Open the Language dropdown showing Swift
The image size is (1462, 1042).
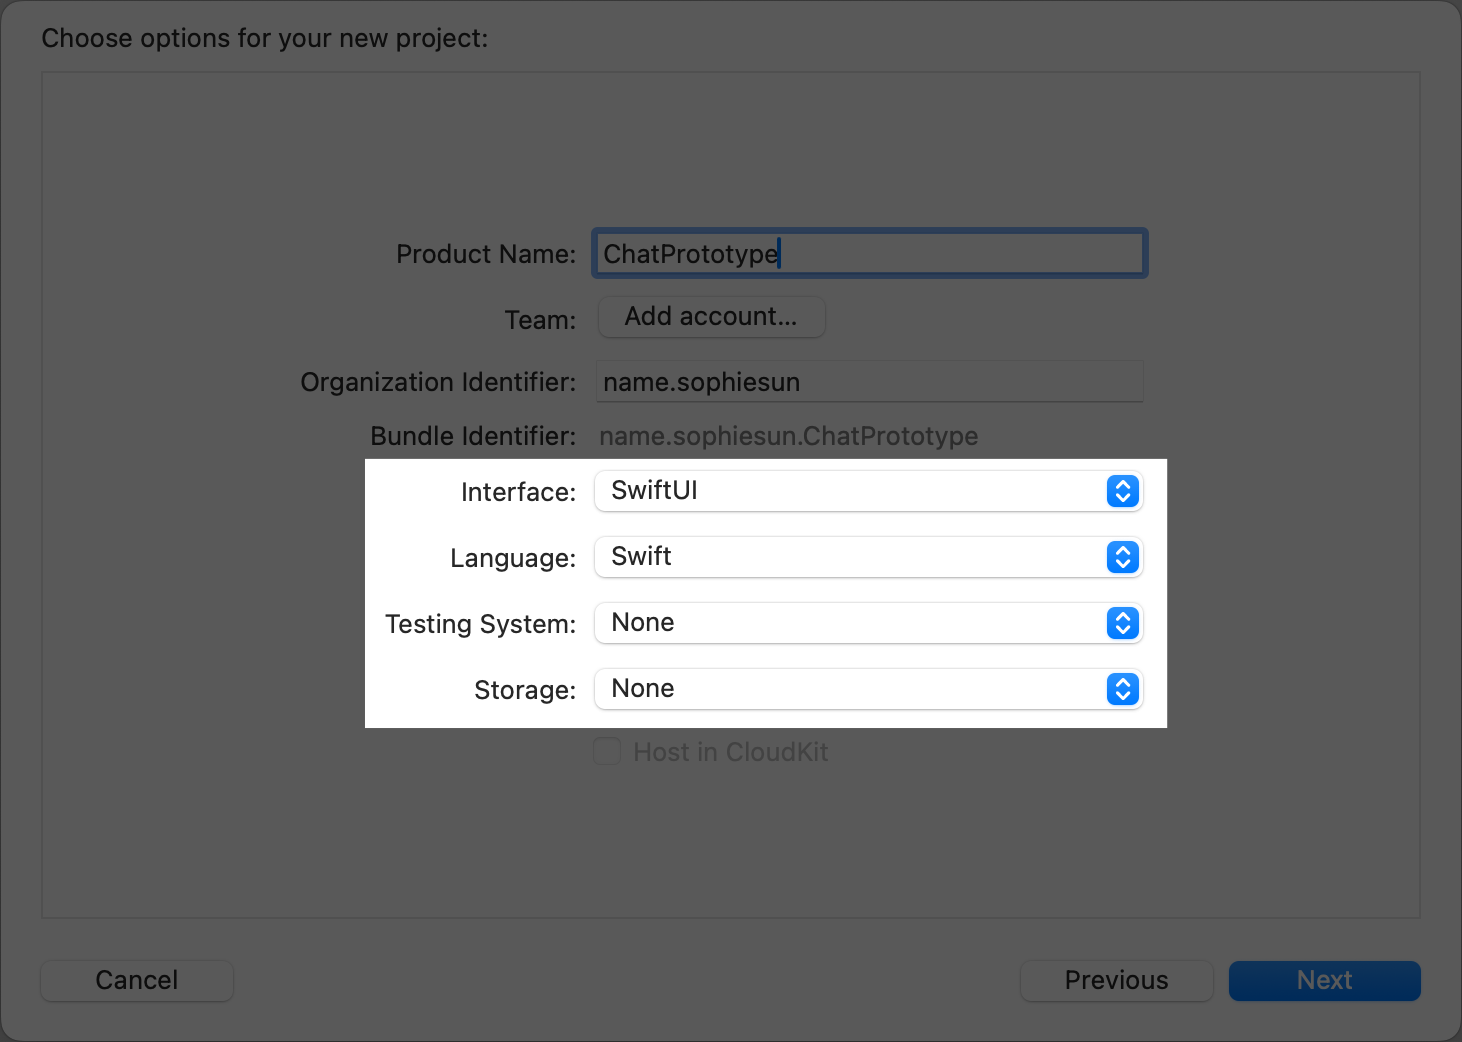point(850,557)
